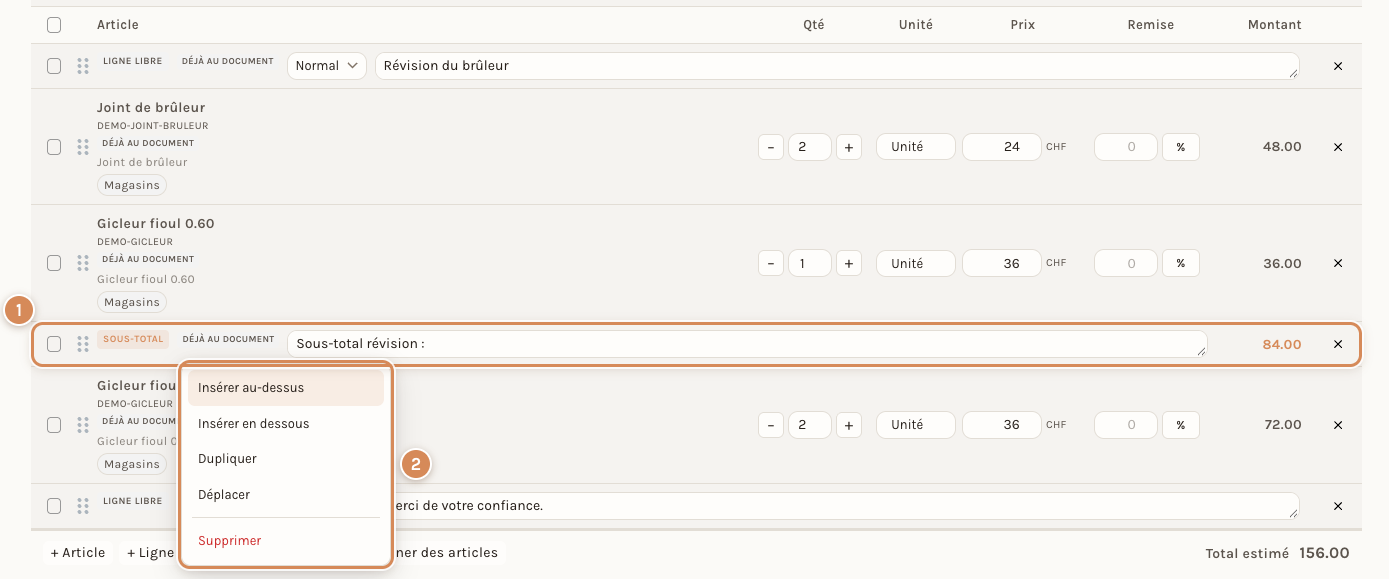Screen dimensions: 1389x579
Task: Check the Révision du brûleur line checkbox
Action: (54, 66)
